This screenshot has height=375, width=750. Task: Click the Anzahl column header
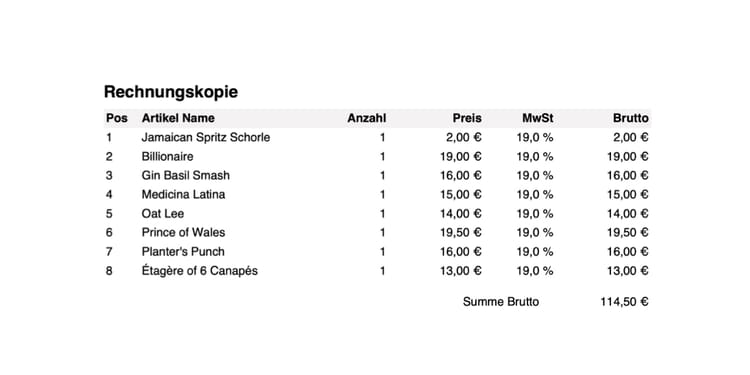point(366,118)
